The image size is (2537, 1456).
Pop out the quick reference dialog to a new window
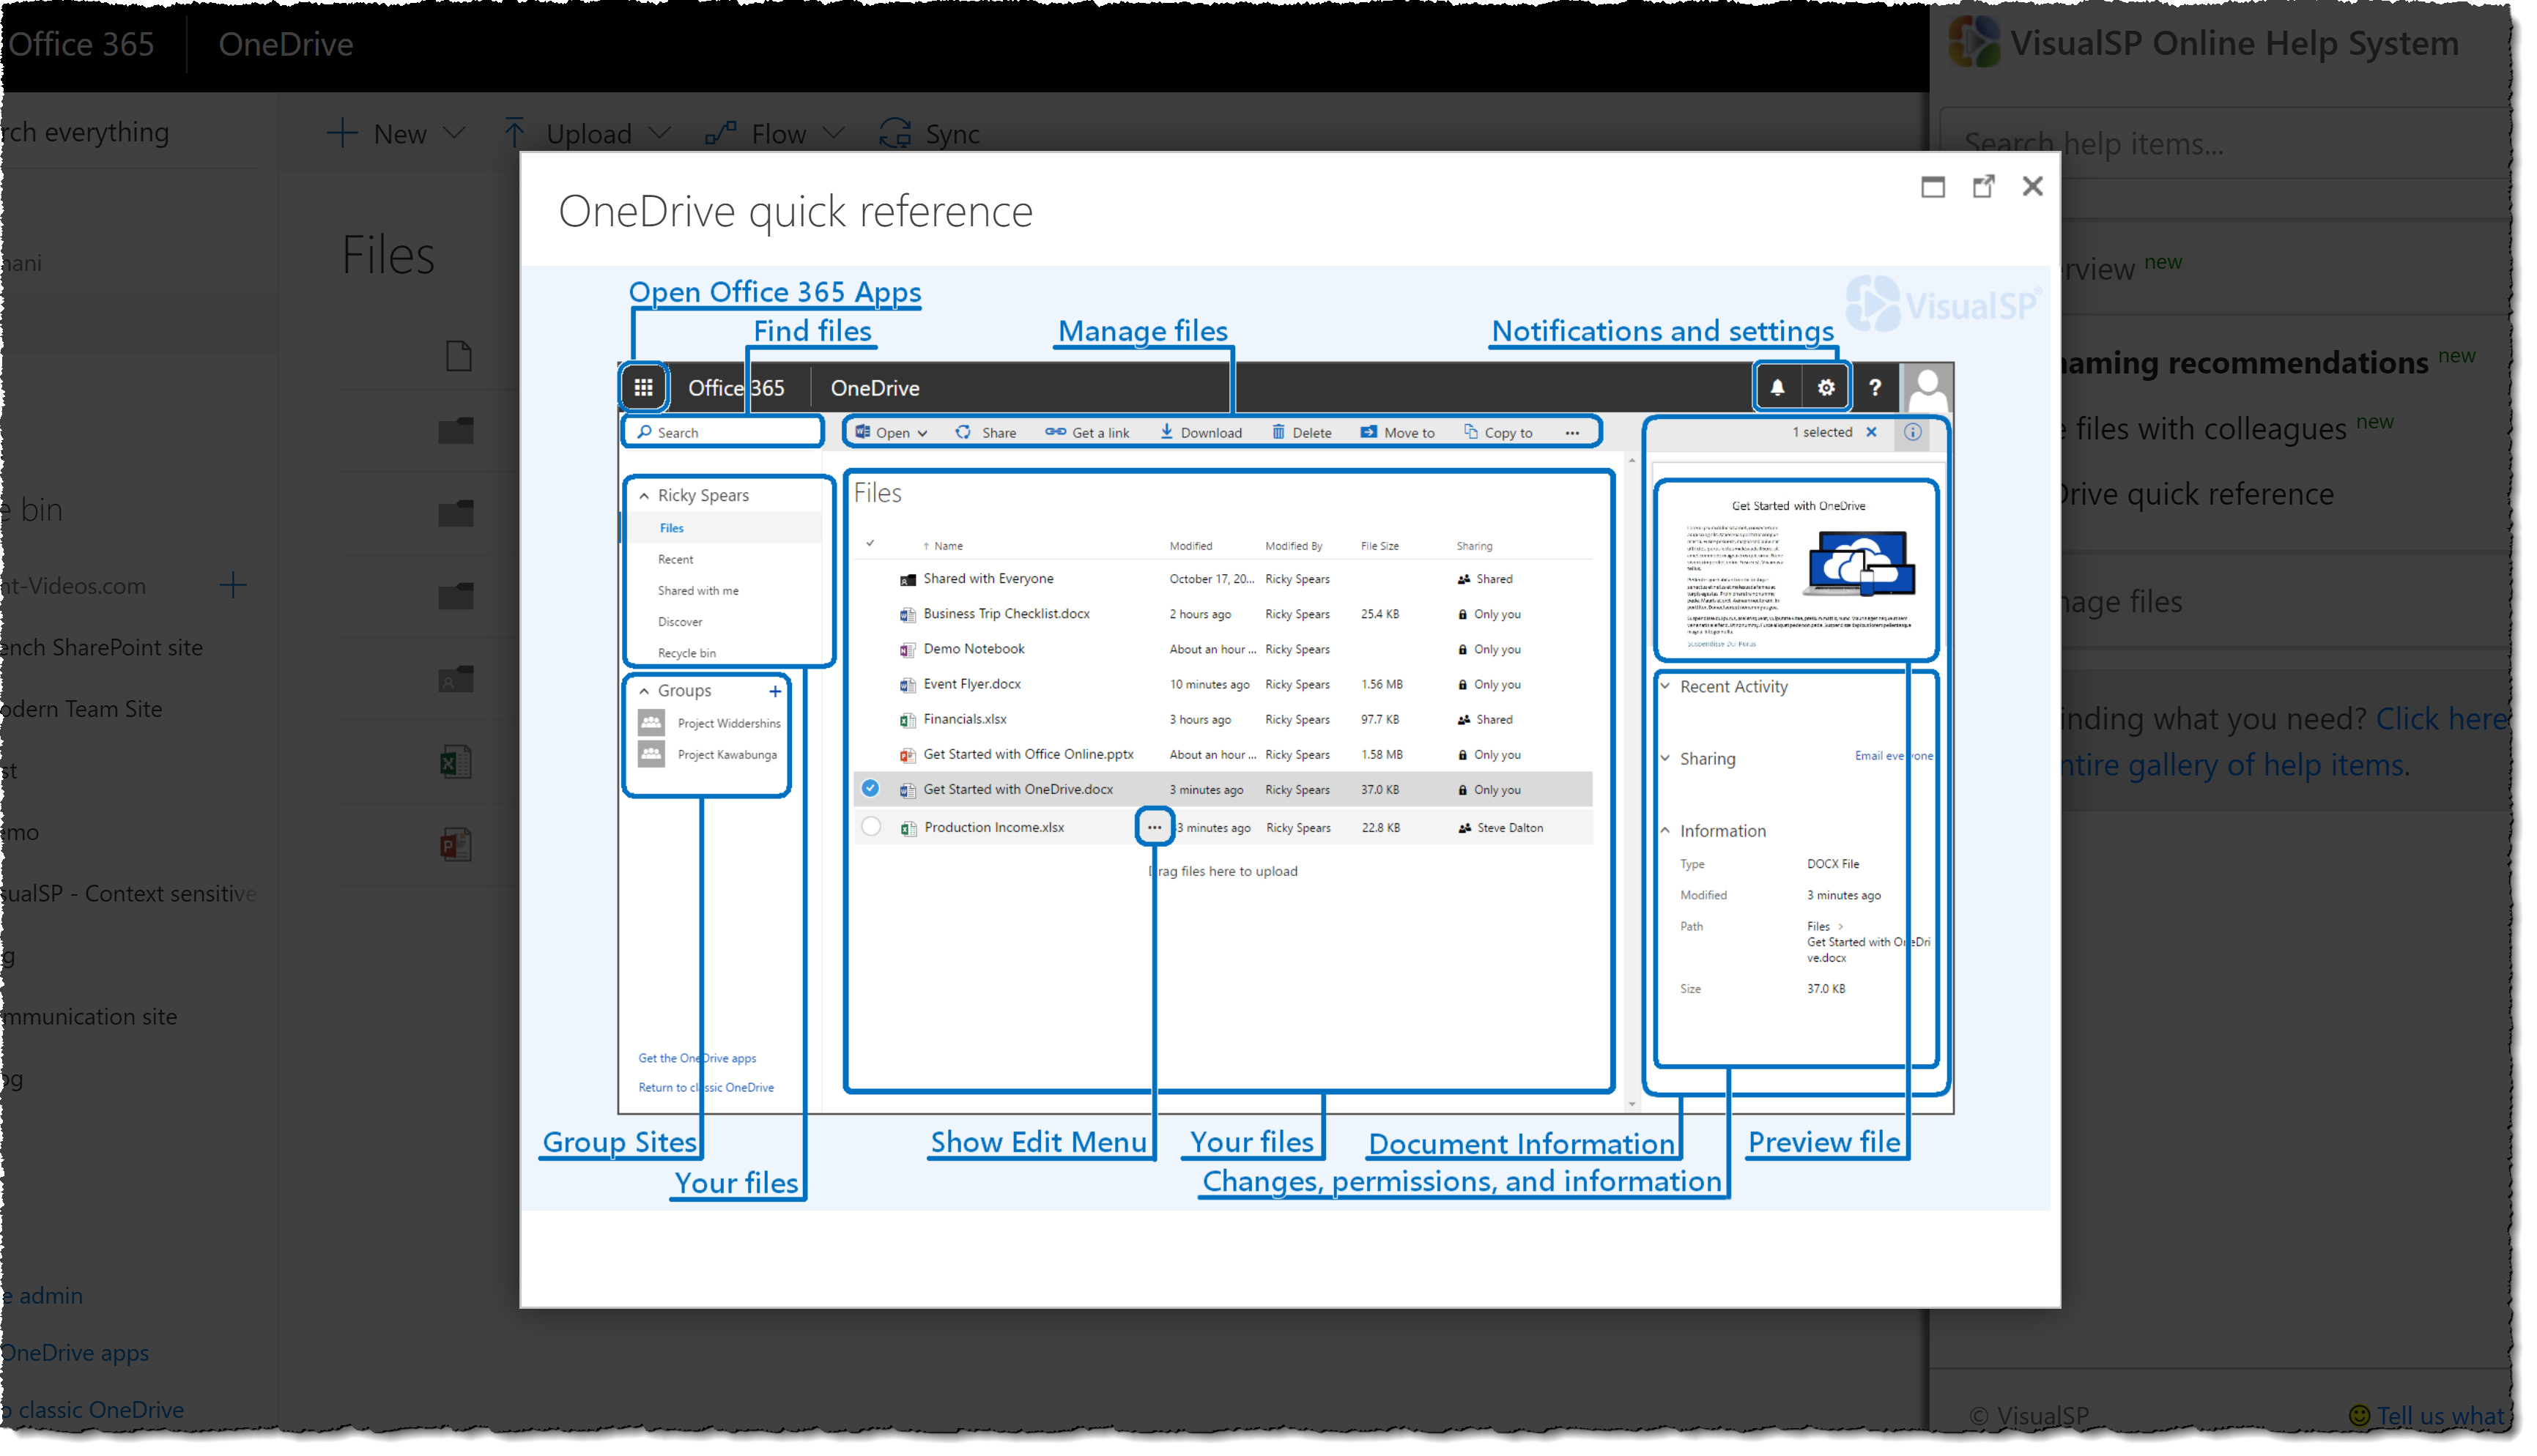pos(1985,187)
